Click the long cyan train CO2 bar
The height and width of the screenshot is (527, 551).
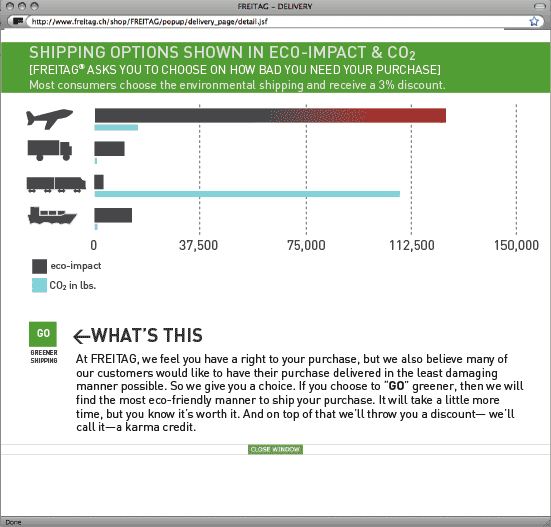(247, 194)
